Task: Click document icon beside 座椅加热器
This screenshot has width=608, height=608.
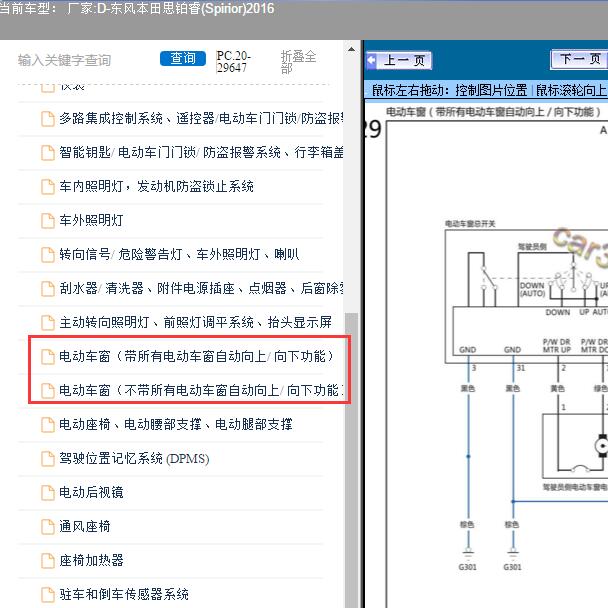Action: [x=48, y=561]
